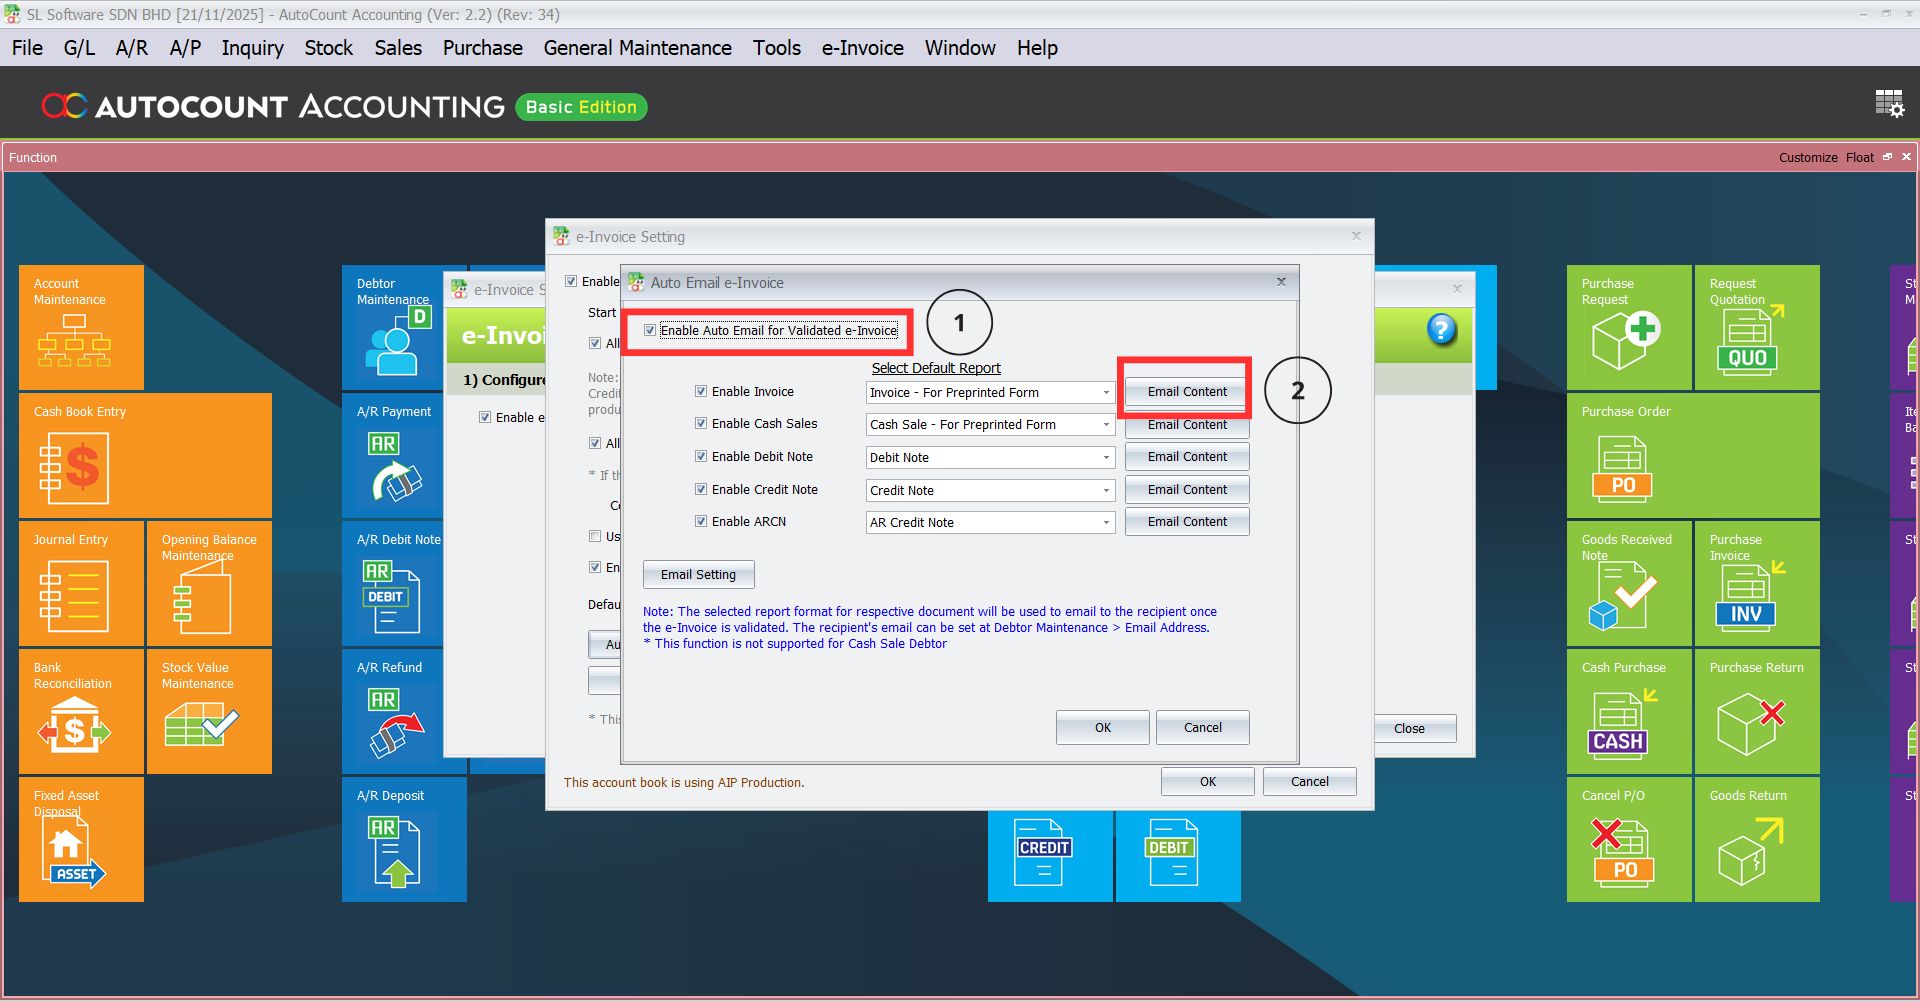Toggle the Enable ARCN checkbox

coord(701,521)
